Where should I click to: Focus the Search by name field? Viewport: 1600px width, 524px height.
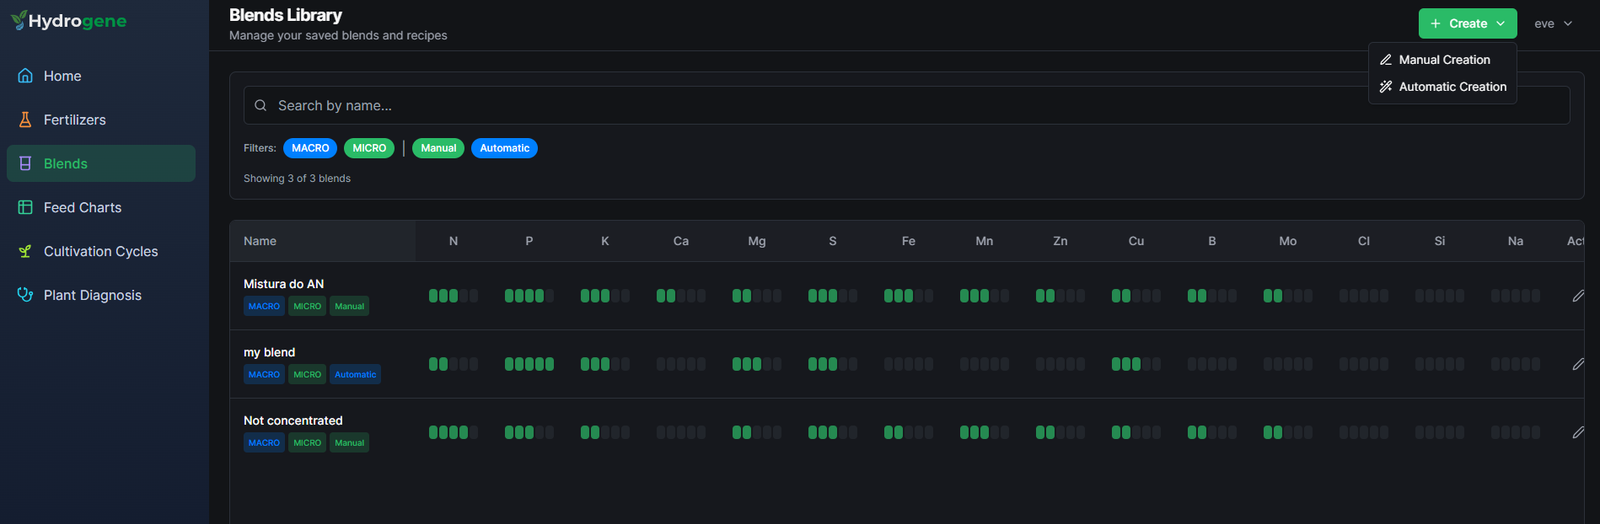click(906, 105)
